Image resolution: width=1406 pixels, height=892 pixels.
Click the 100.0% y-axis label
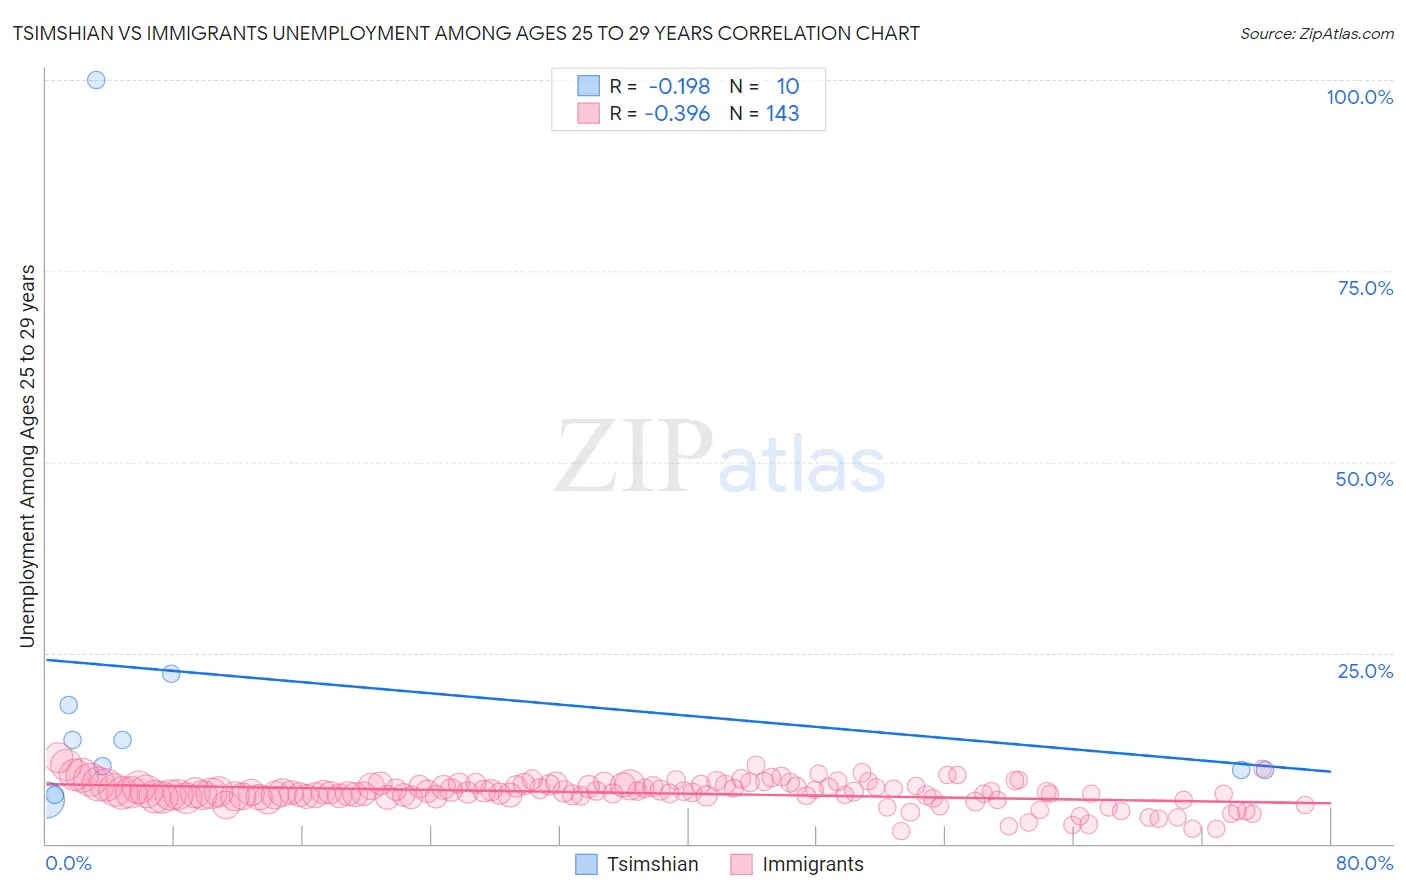1360,97
